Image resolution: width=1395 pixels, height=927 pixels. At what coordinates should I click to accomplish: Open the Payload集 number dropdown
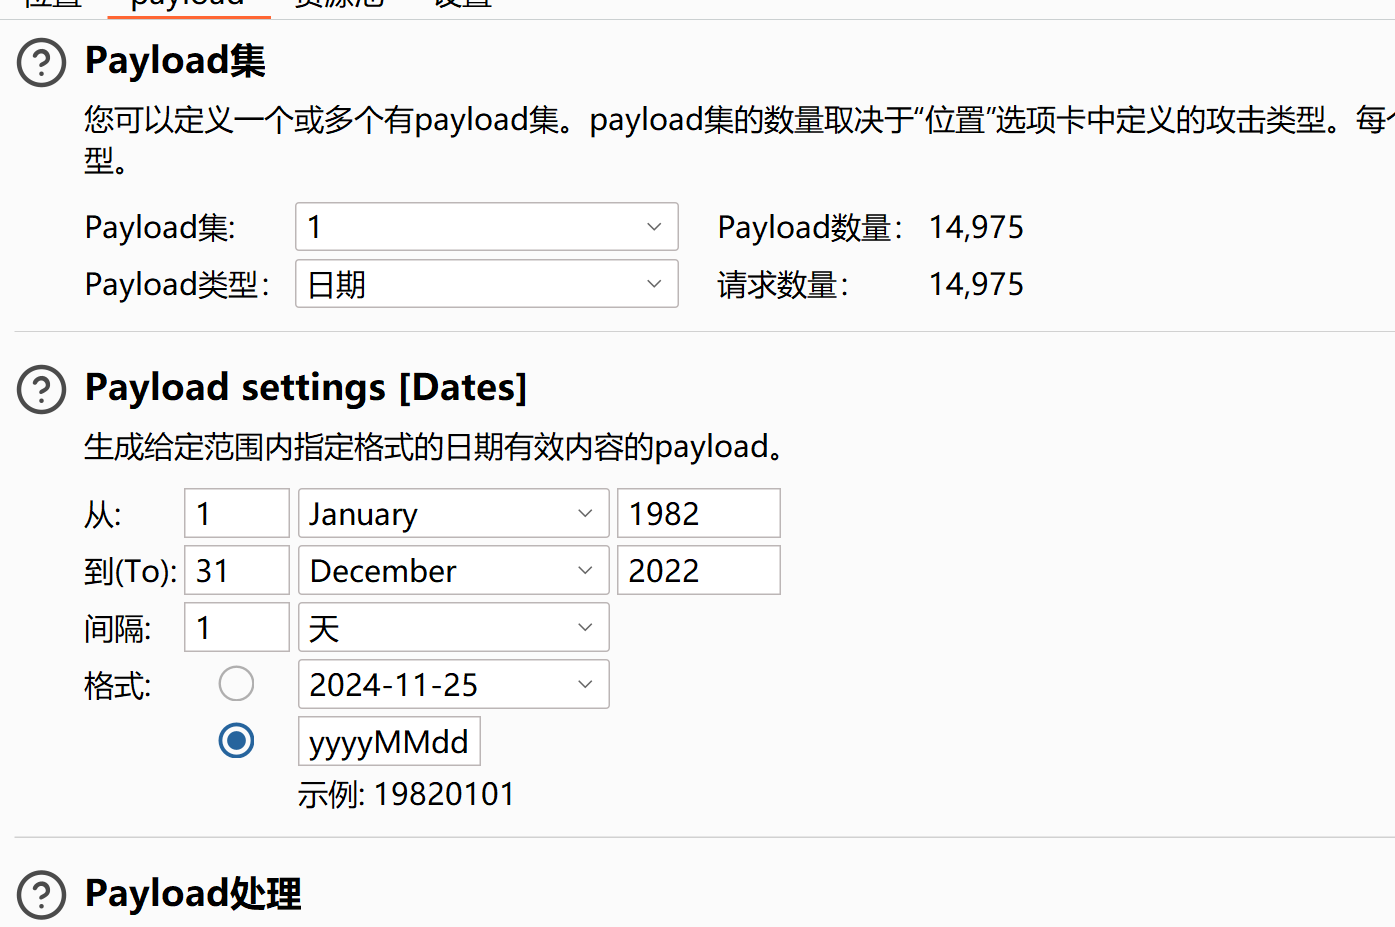point(487,227)
